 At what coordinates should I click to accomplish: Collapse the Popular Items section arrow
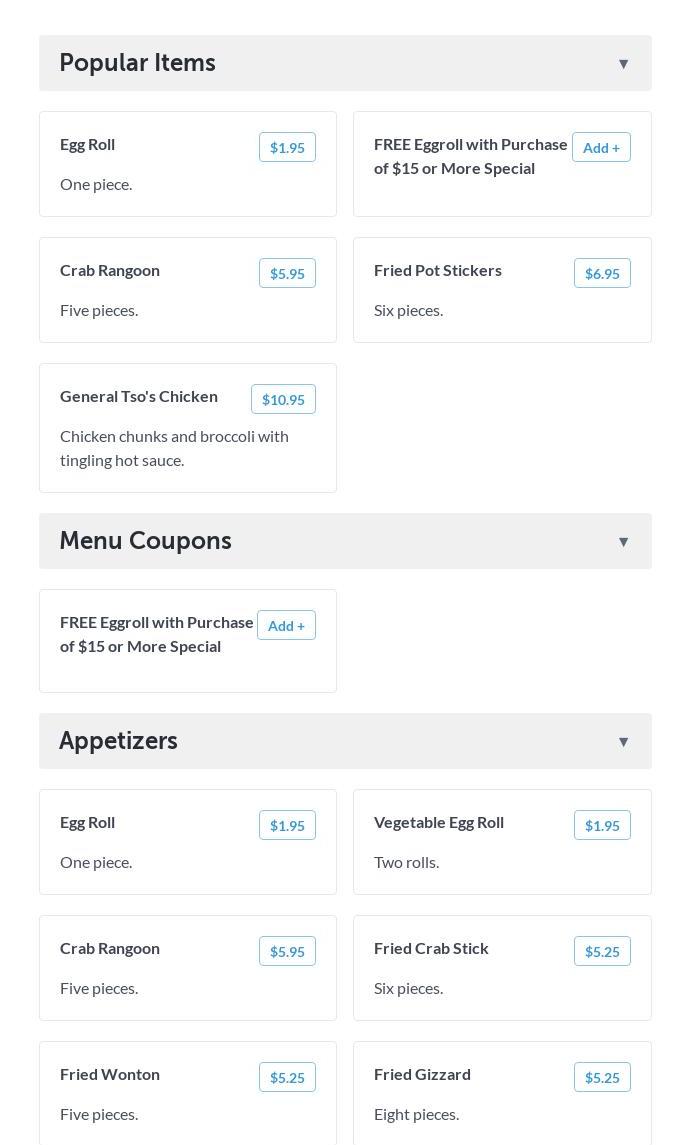tap(623, 64)
